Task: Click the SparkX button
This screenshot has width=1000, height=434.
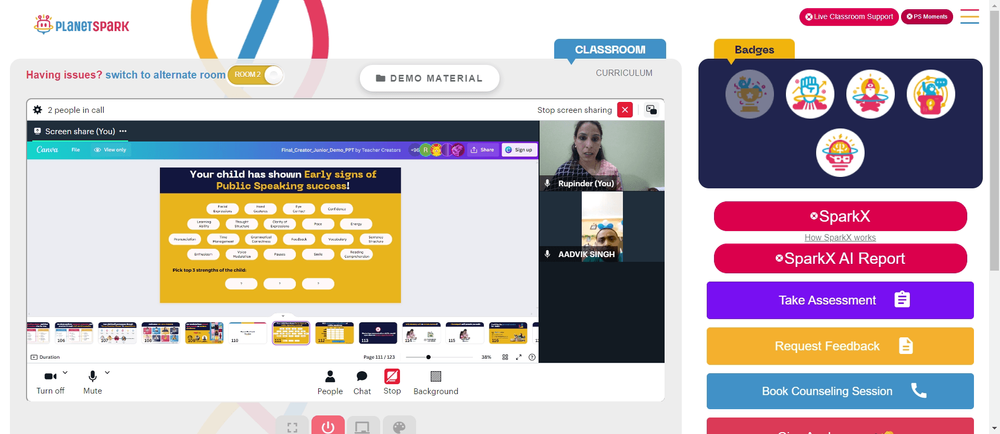Action: [x=840, y=216]
